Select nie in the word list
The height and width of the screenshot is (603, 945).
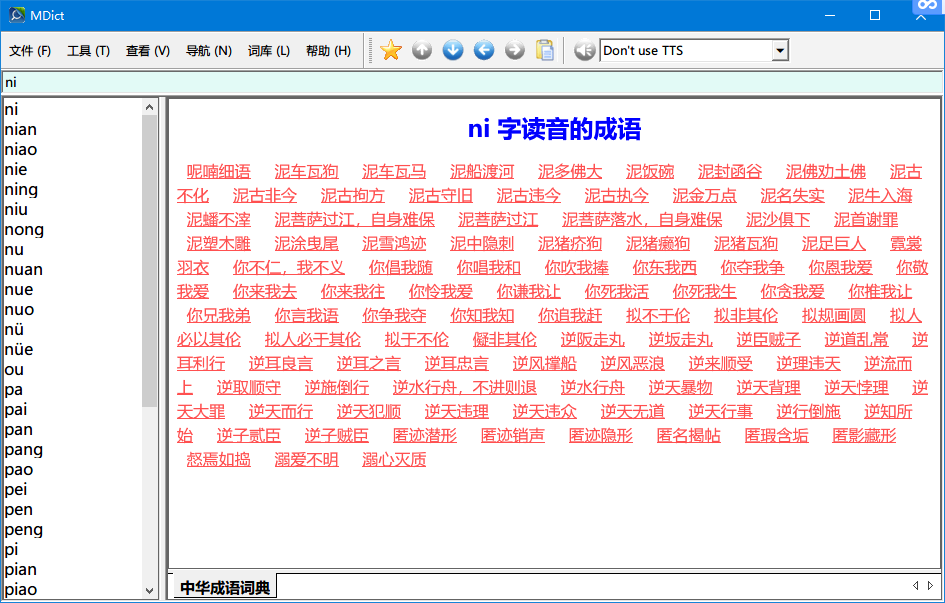16,169
